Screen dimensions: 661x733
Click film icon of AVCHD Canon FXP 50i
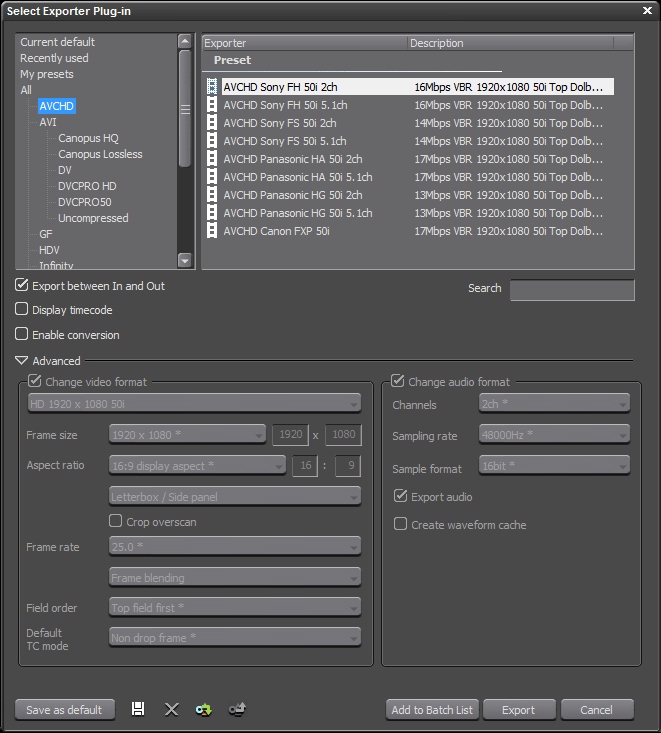point(212,231)
